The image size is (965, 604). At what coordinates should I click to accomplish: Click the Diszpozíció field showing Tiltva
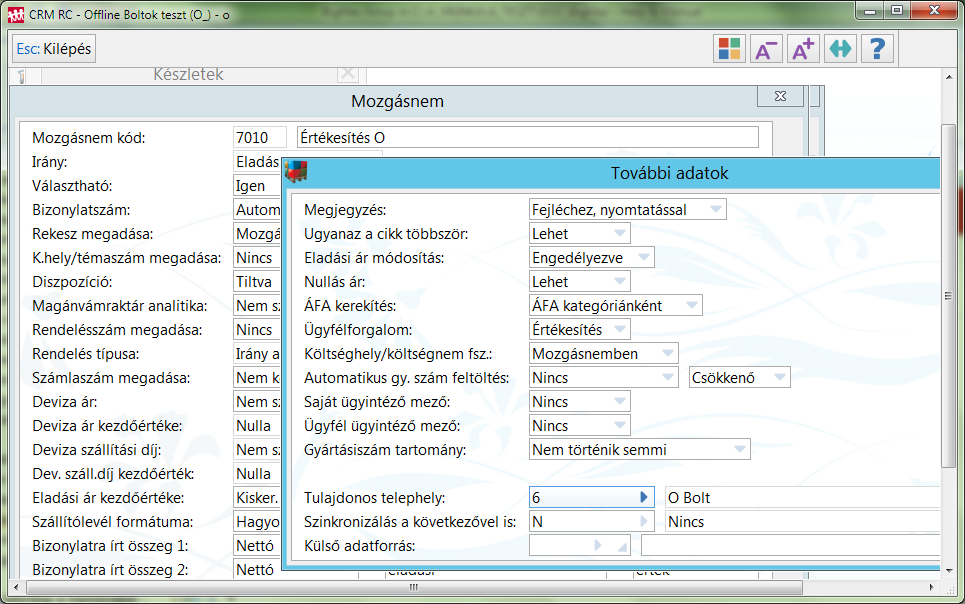[x=257, y=281]
